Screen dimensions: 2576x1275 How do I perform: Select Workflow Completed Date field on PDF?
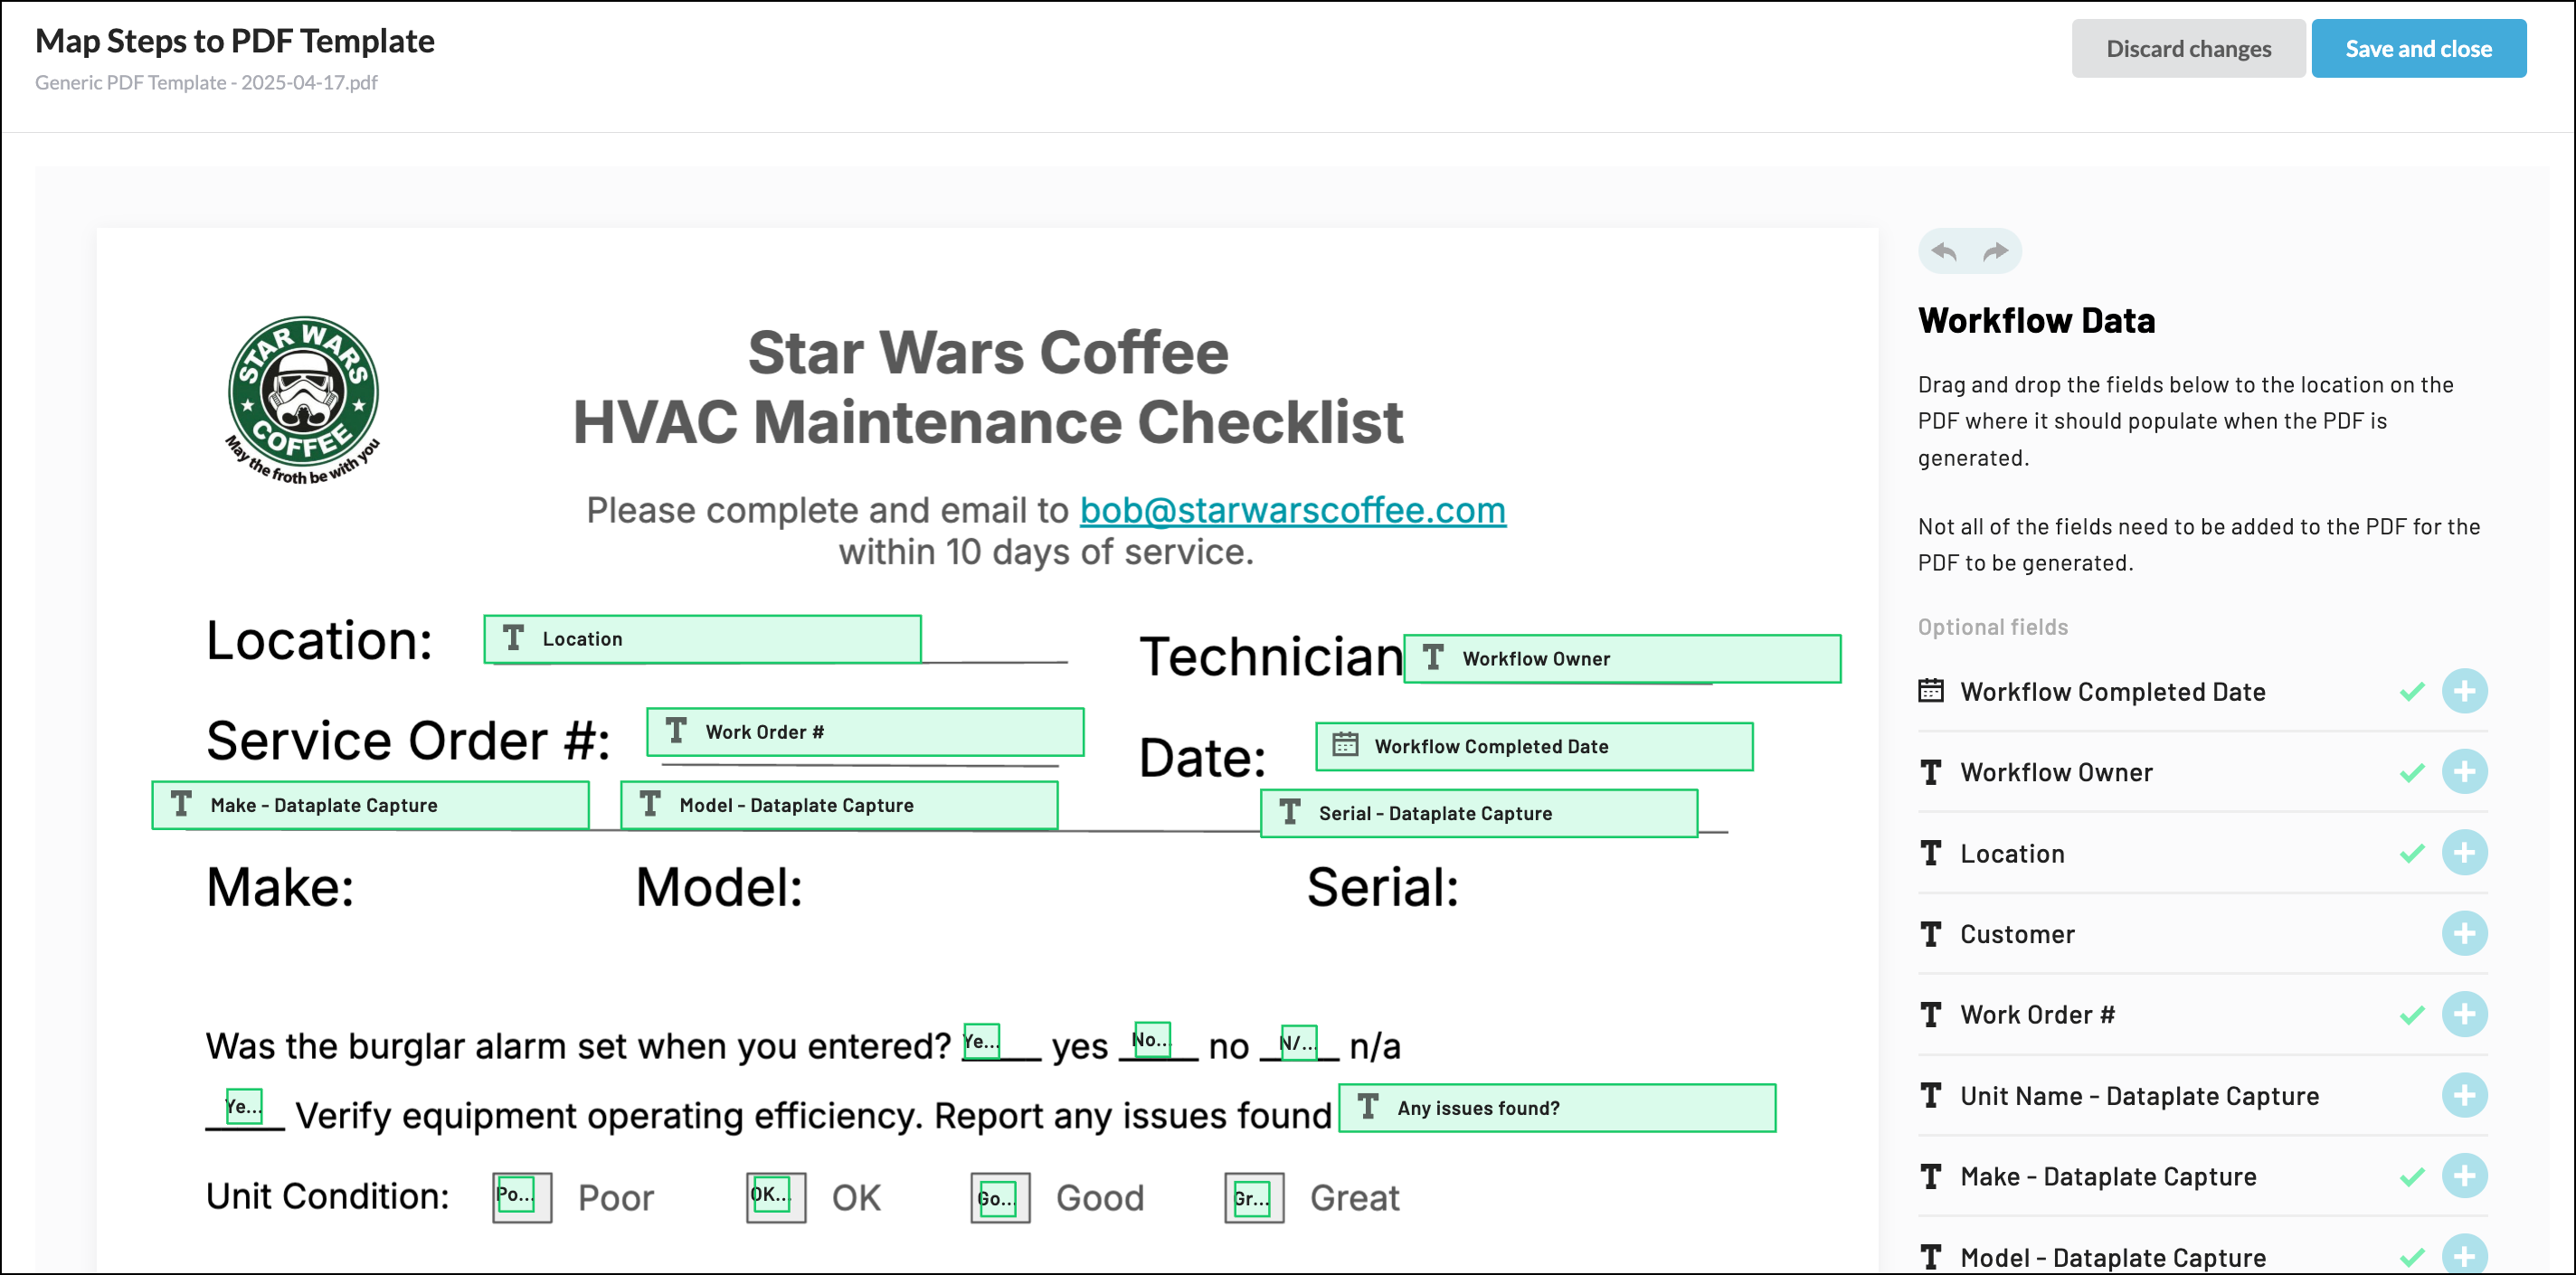[1534, 747]
